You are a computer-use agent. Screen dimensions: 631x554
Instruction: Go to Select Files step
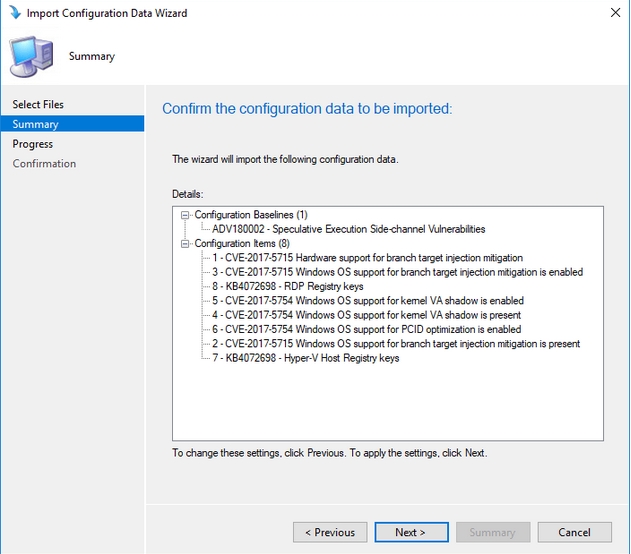pyautogui.click(x=38, y=104)
